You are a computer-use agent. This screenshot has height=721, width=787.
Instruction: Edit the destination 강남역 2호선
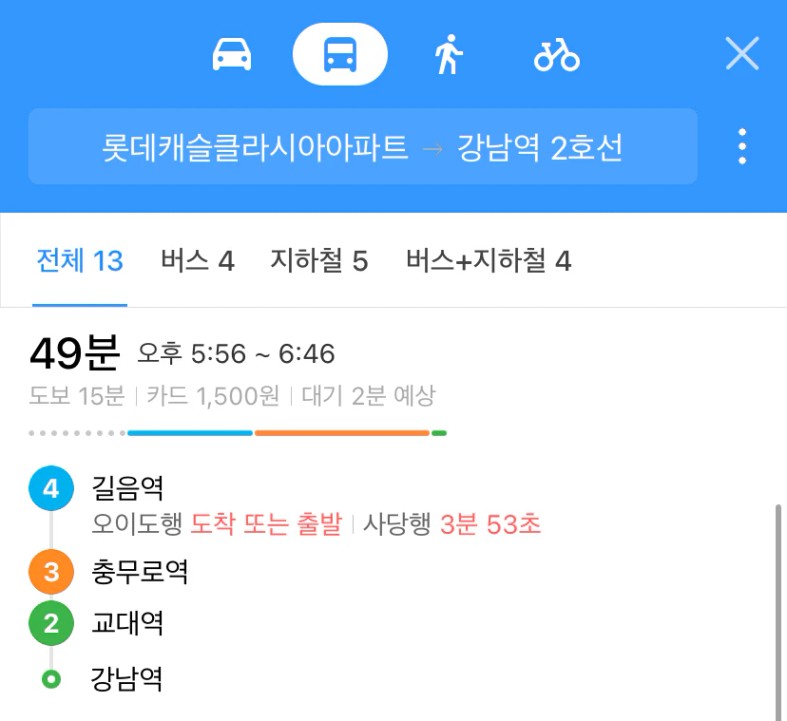coord(540,148)
